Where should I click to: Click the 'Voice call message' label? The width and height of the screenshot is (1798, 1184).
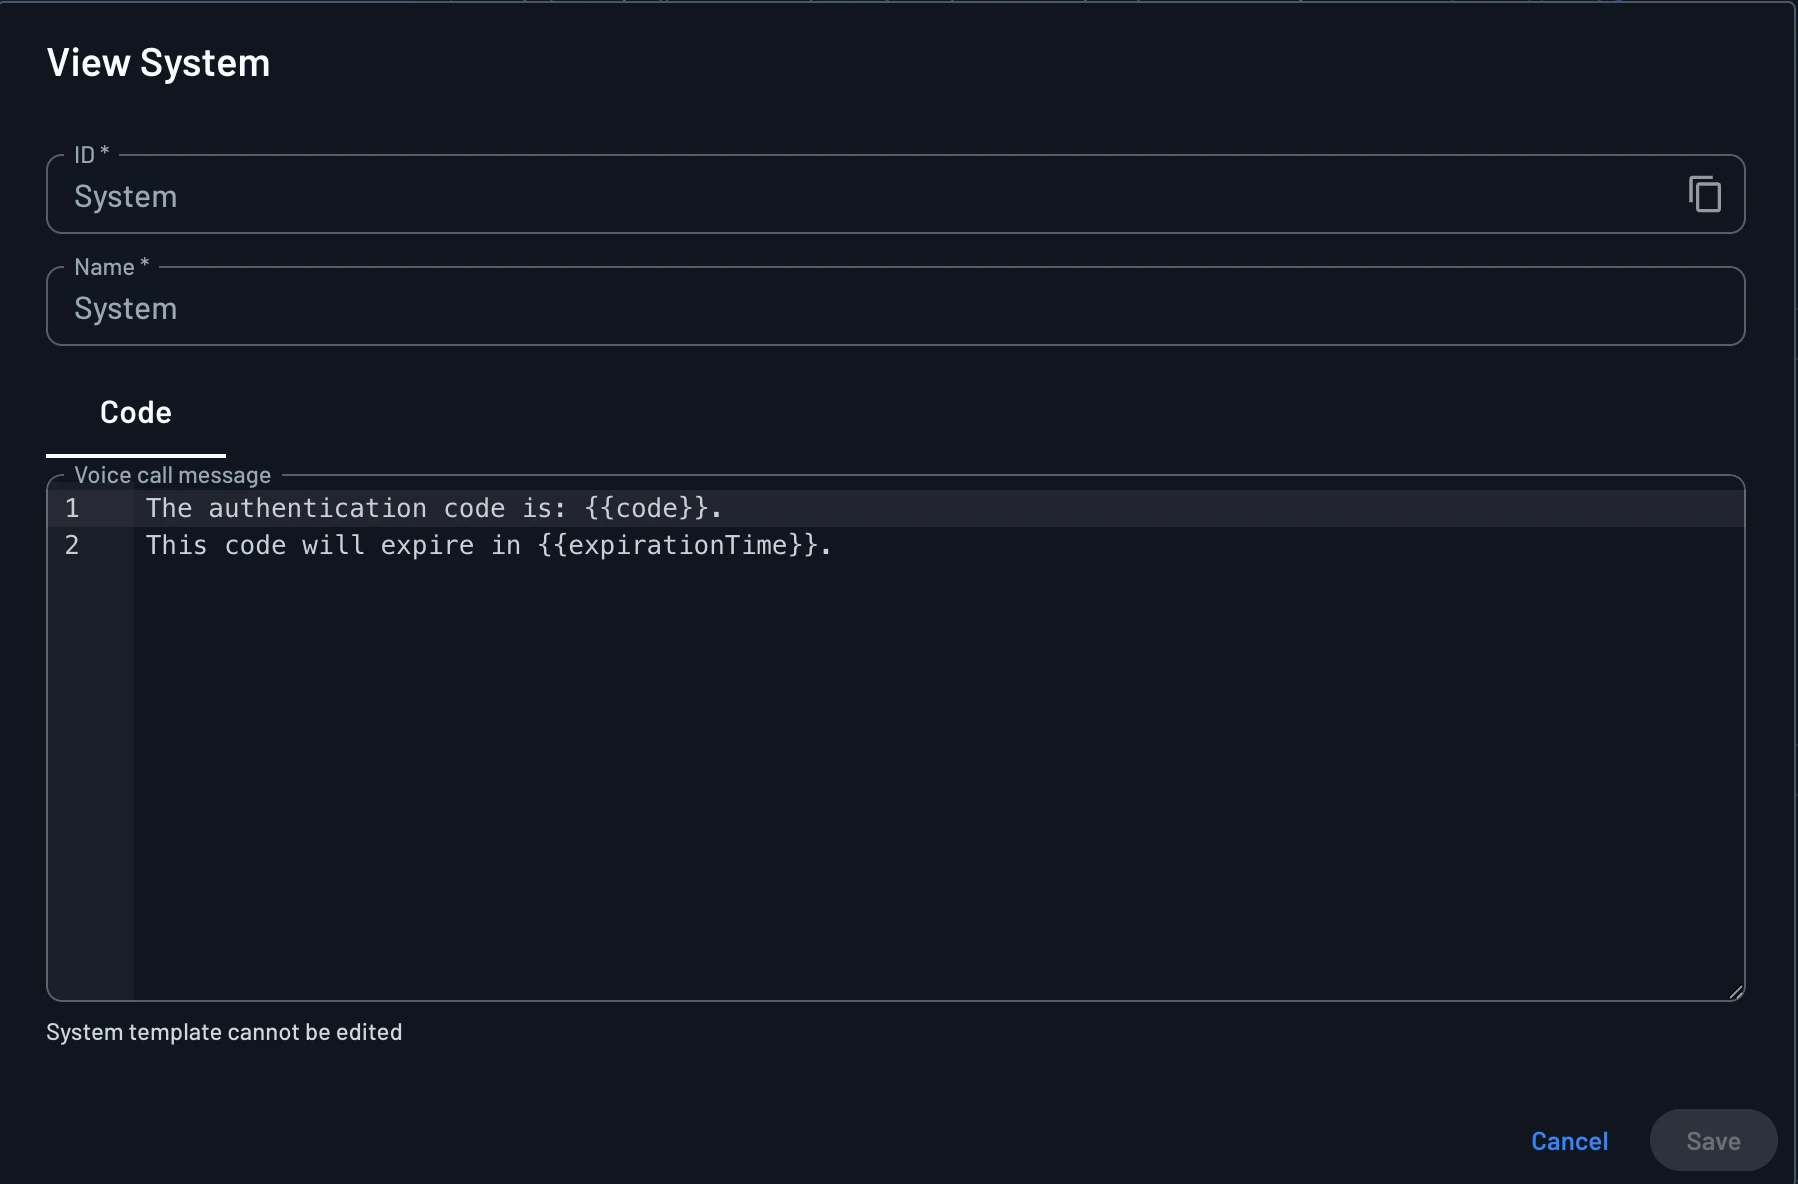pyautogui.click(x=173, y=475)
